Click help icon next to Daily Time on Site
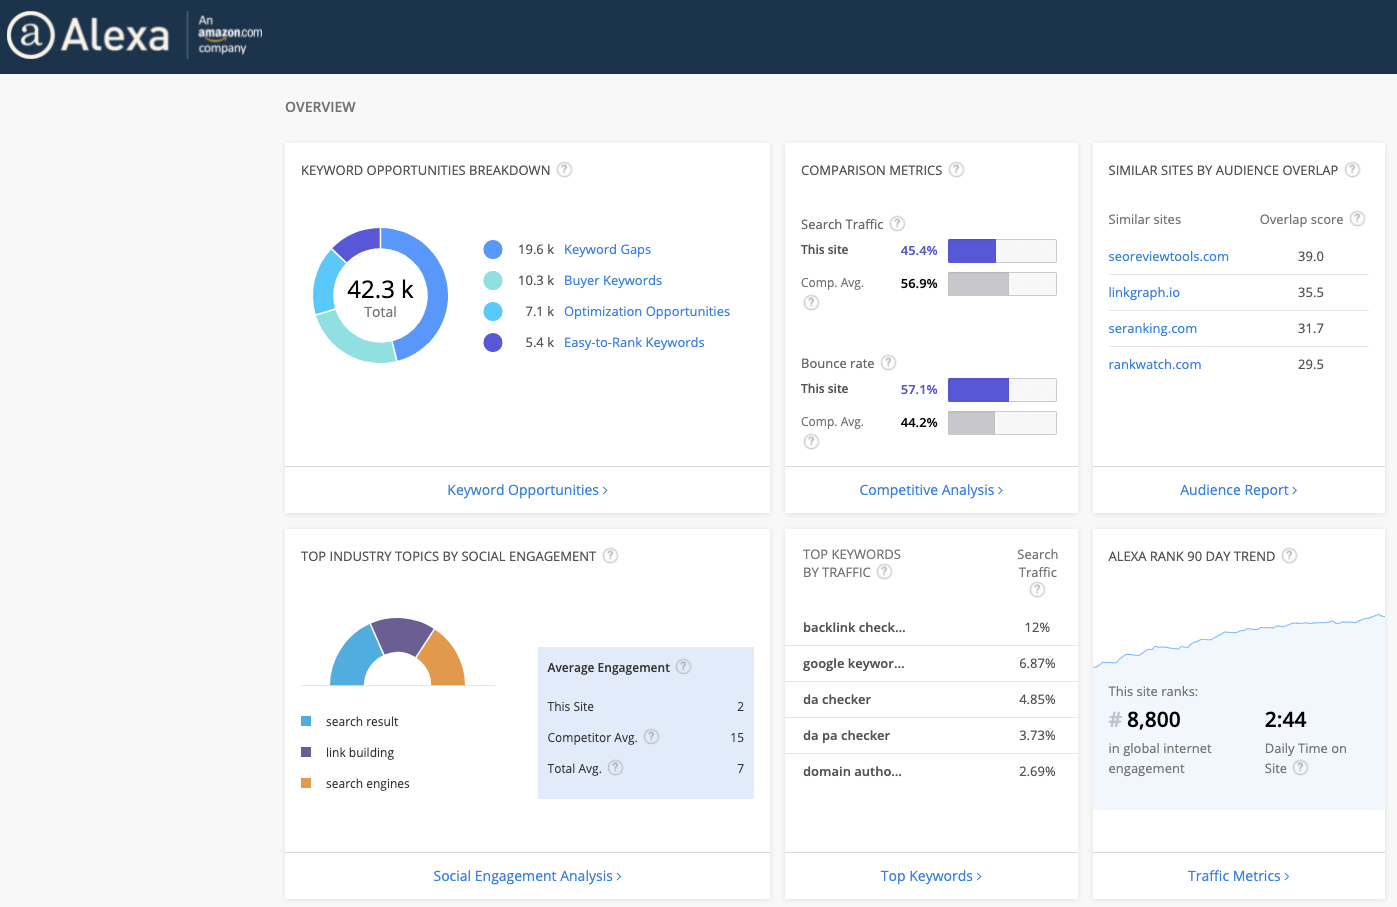1397x907 pixels. pyautogui.click(x=1300, y=768)
